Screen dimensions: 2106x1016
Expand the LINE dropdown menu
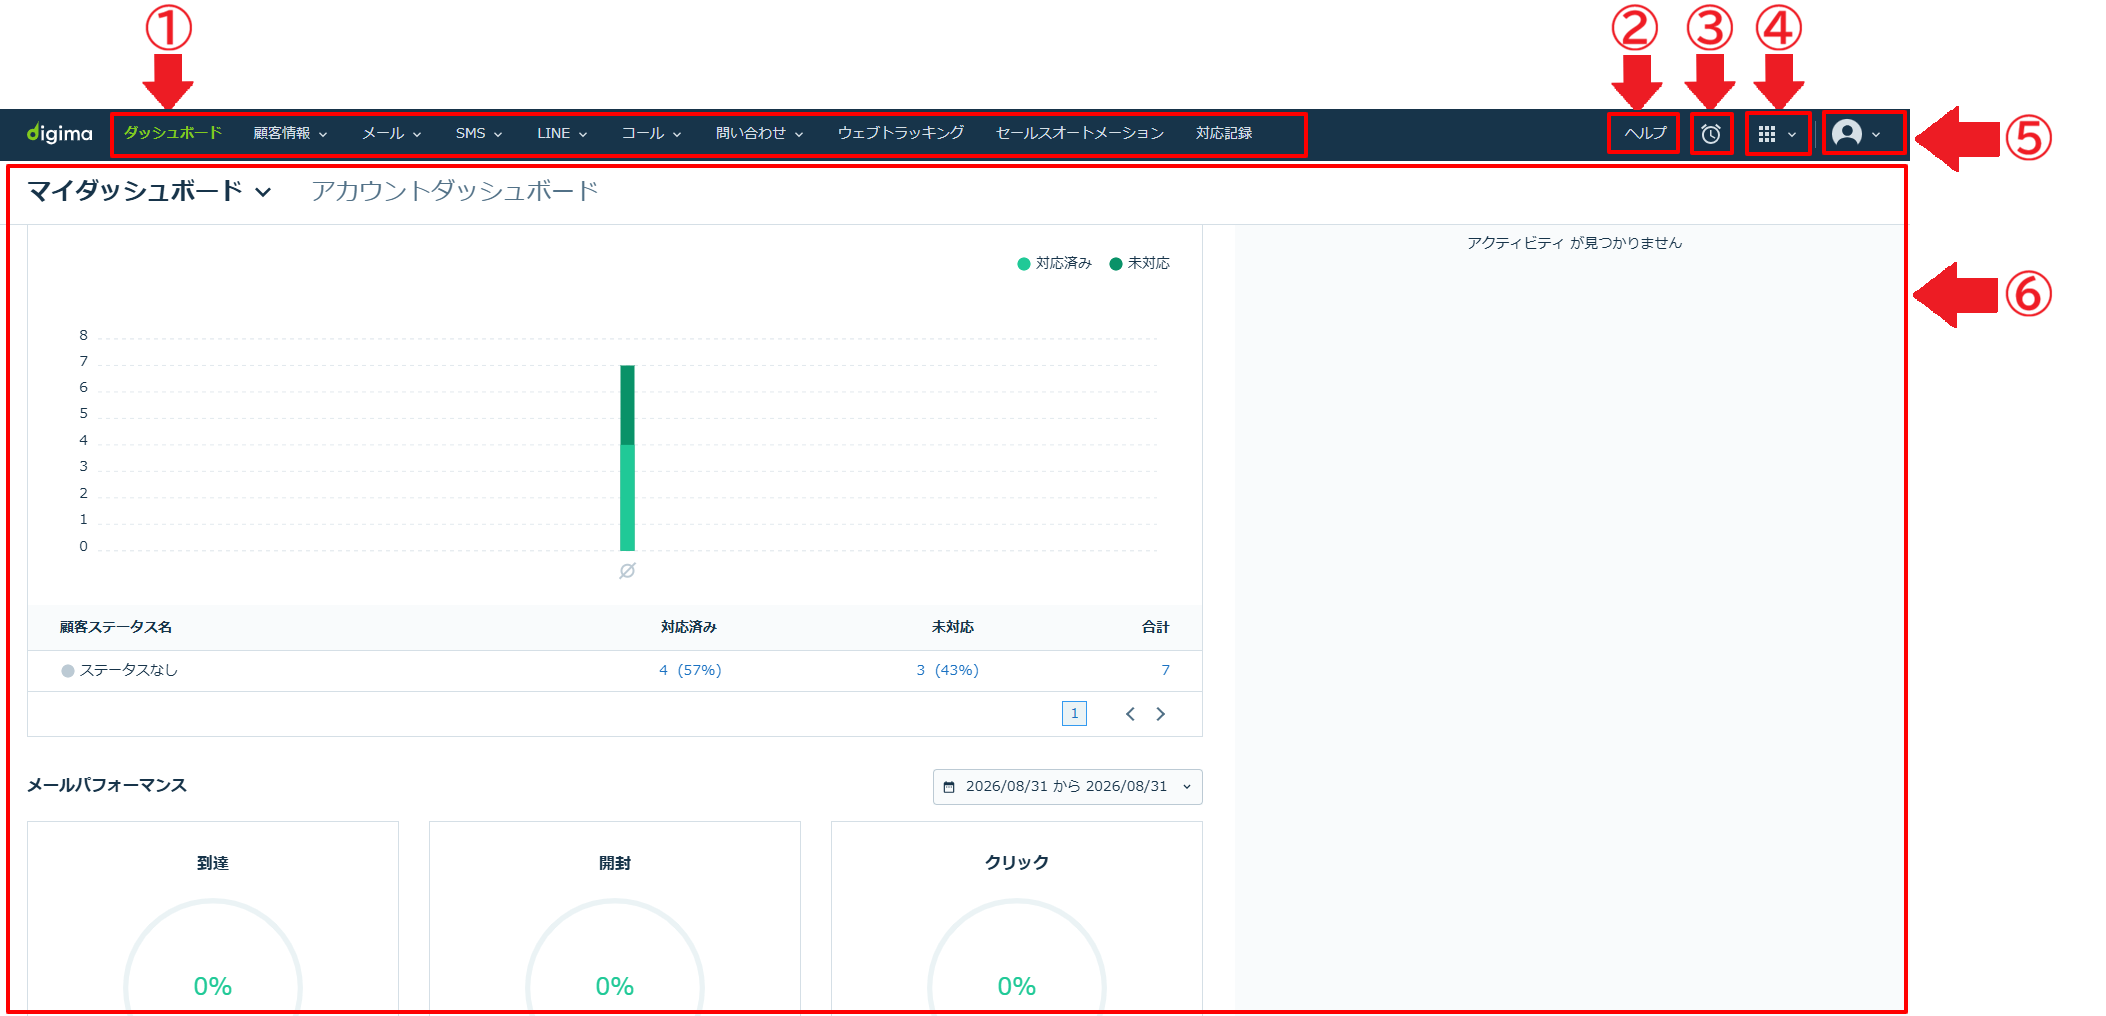click(562, 133)
